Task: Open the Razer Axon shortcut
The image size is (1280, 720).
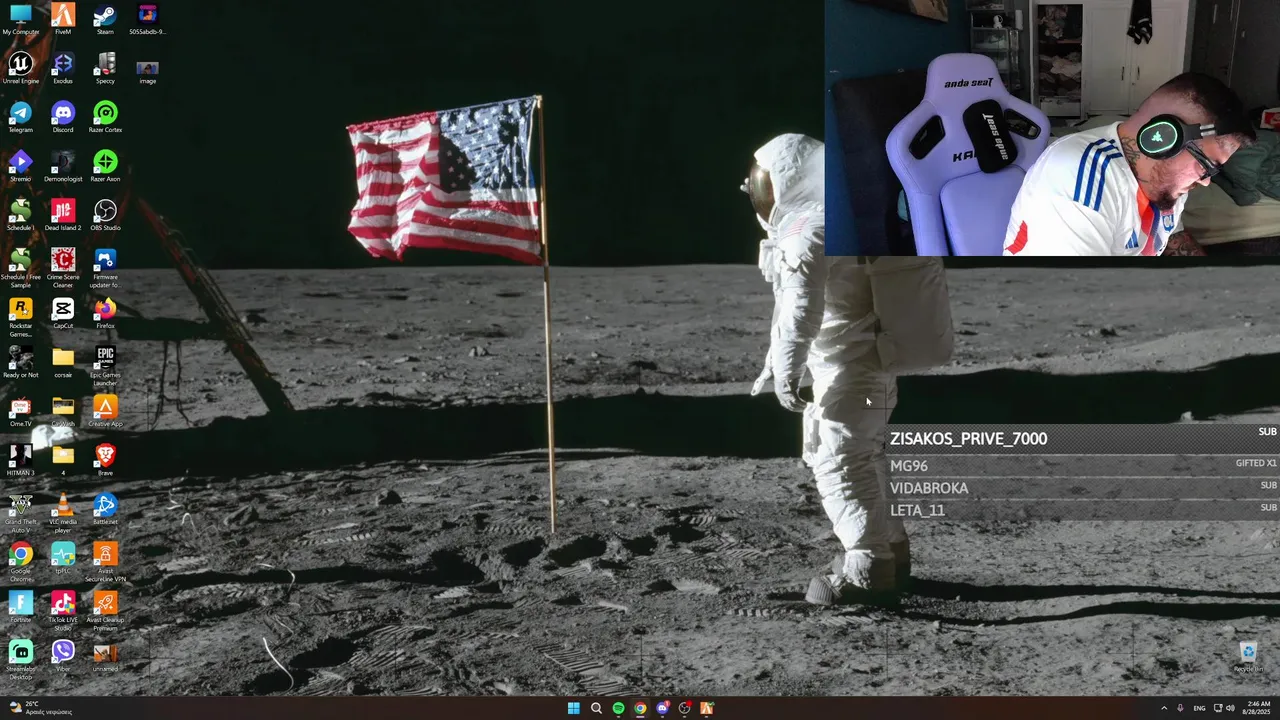Action: point(105,166)
